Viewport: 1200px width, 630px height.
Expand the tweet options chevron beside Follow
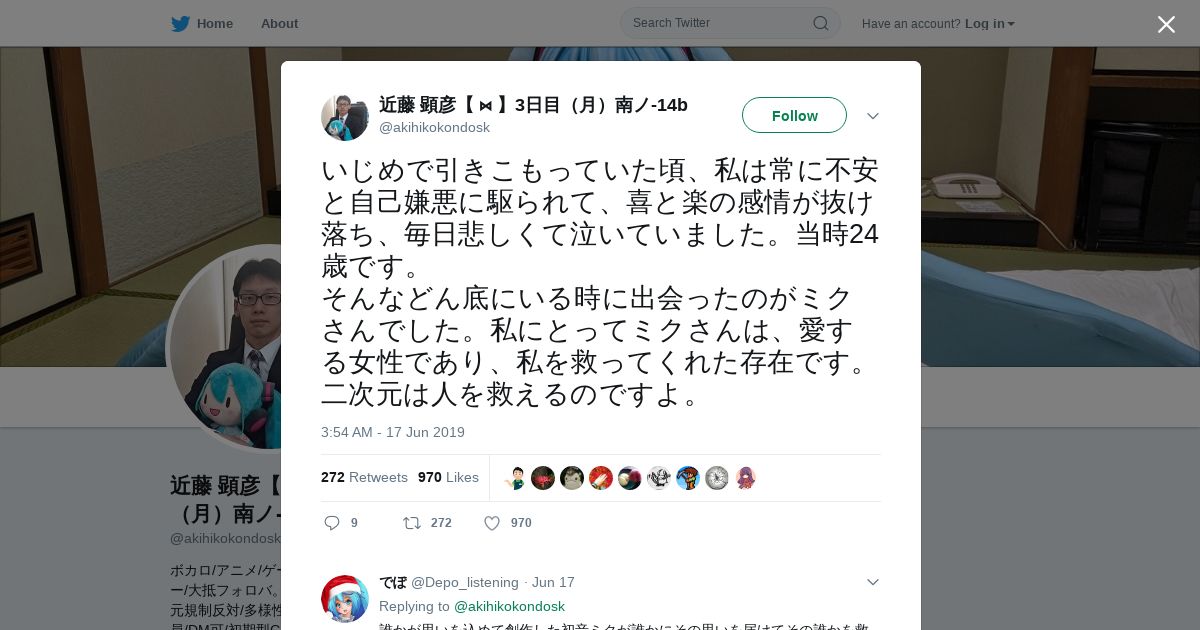coord(873,116)
